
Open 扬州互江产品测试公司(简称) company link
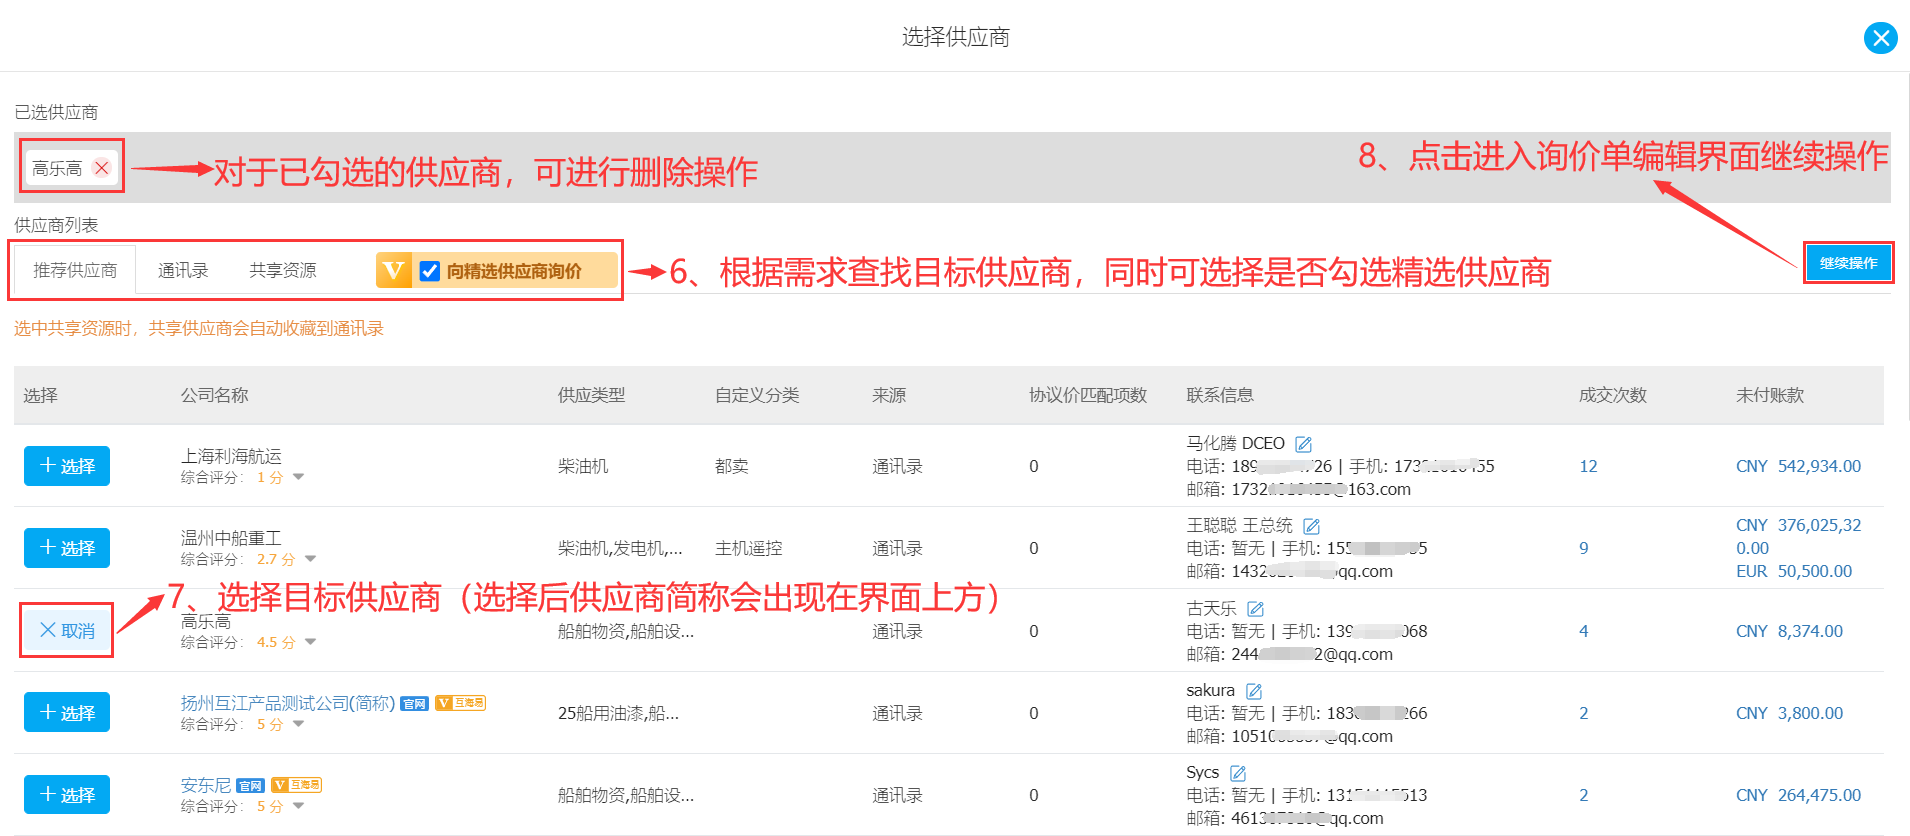[x=288, y=703]
